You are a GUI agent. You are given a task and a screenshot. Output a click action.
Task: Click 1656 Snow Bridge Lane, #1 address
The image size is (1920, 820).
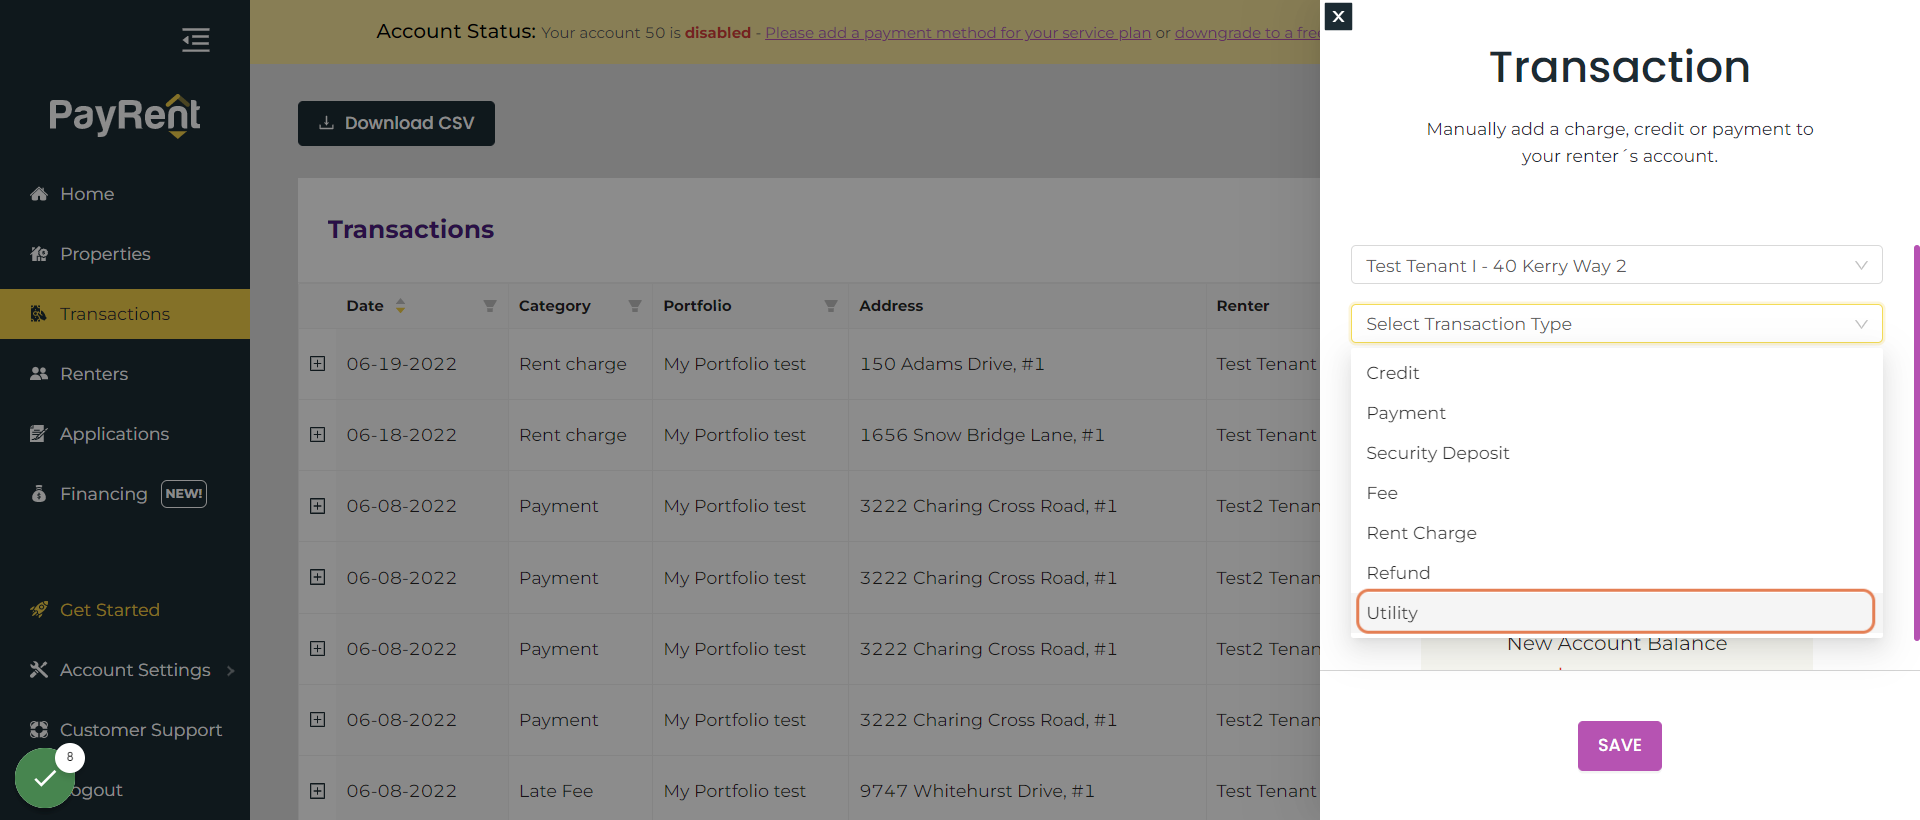(982, 435)
